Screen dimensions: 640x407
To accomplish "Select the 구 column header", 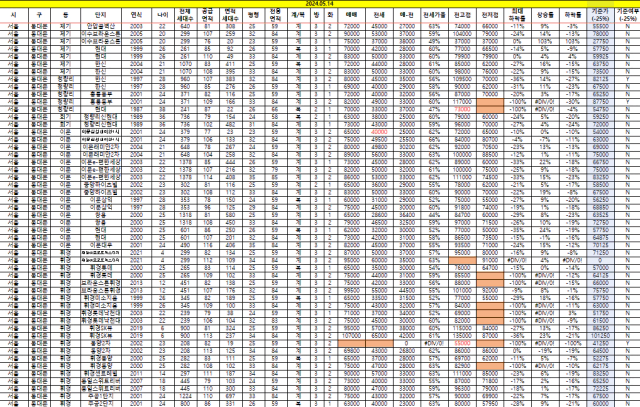I will tap(39, 15).
